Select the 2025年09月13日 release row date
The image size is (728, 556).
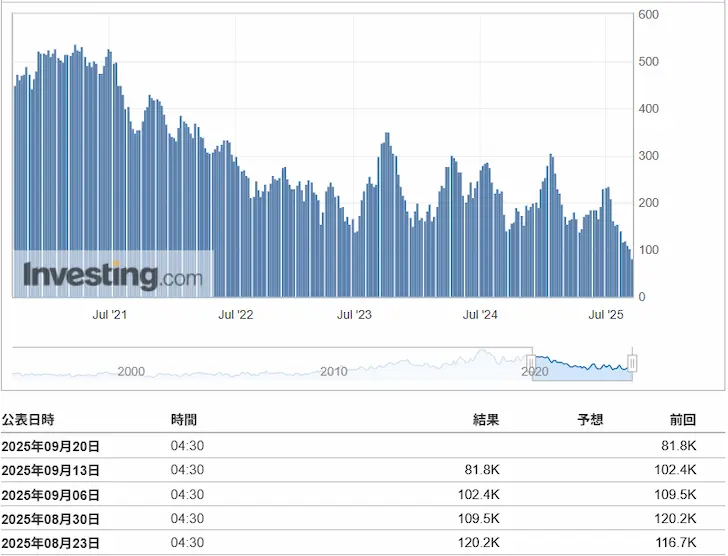click(x=51, y=470)
